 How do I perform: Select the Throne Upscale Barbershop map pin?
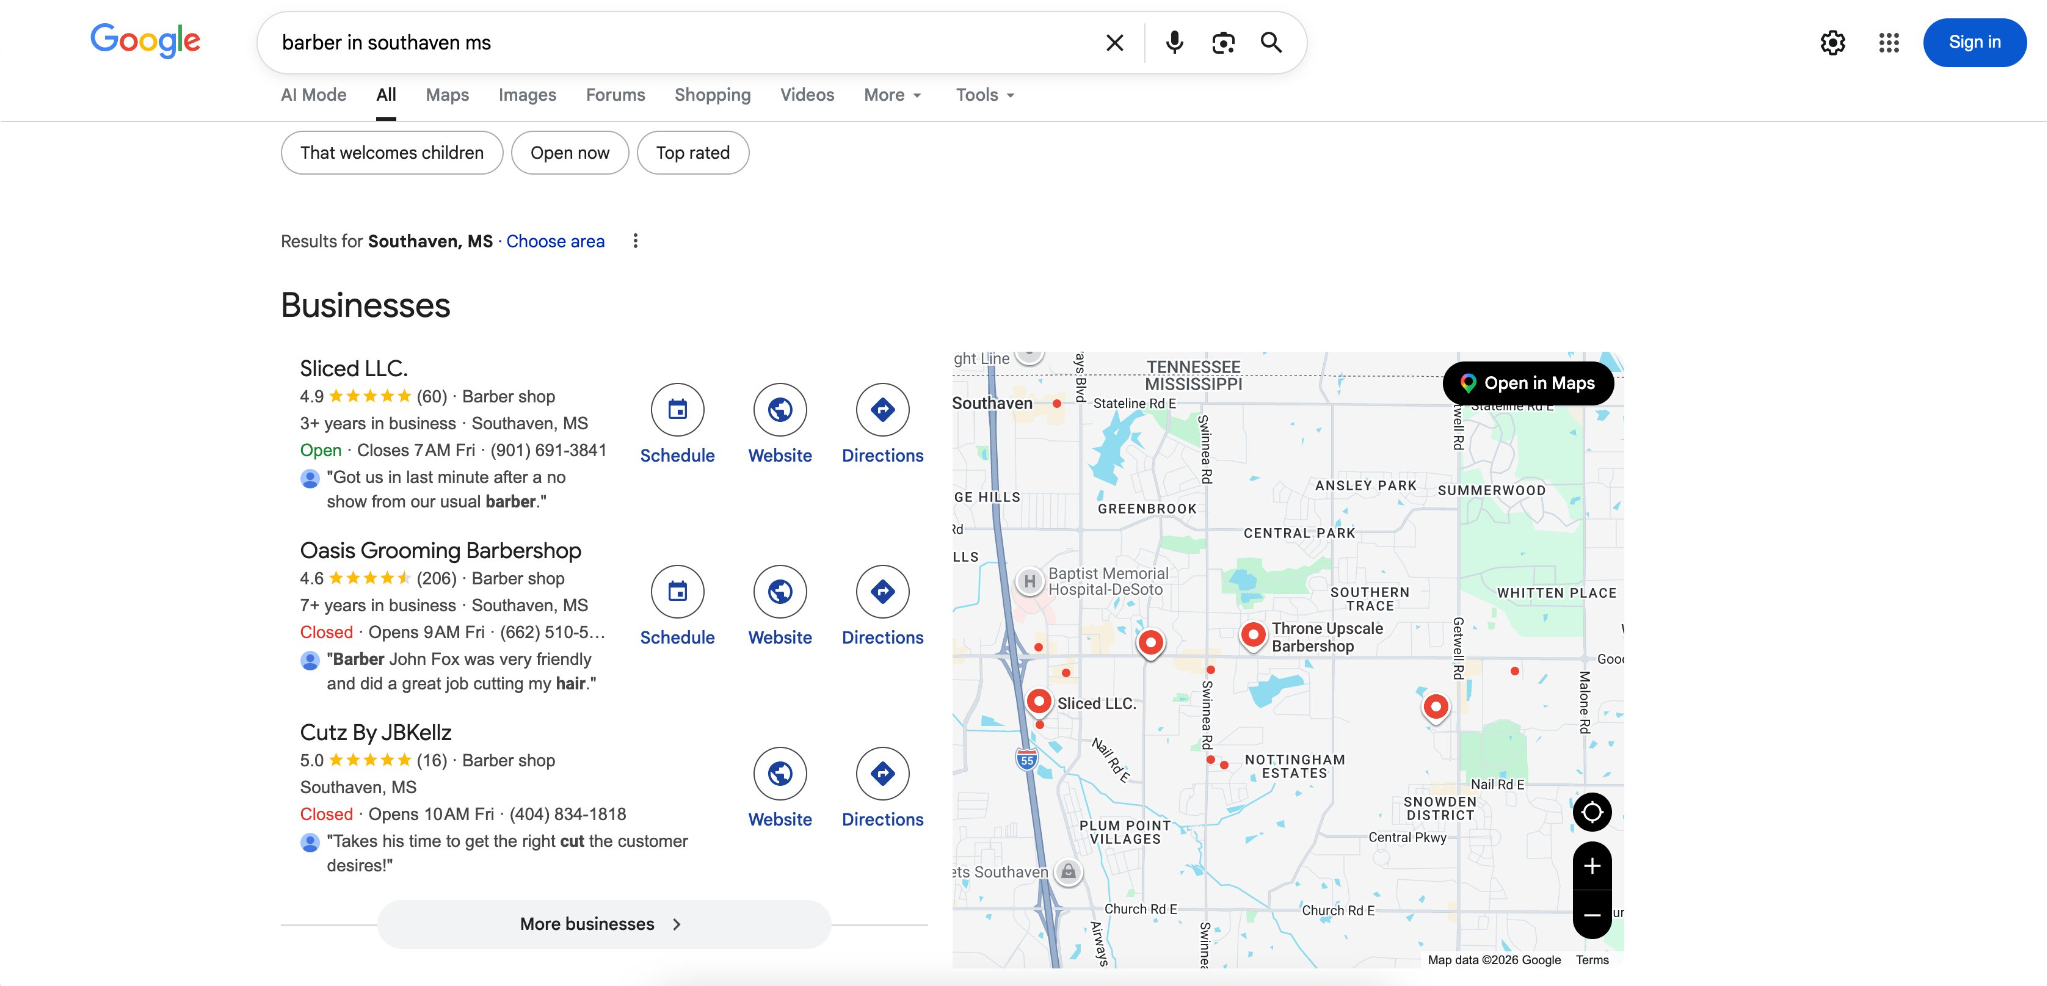pos(1252,635)
